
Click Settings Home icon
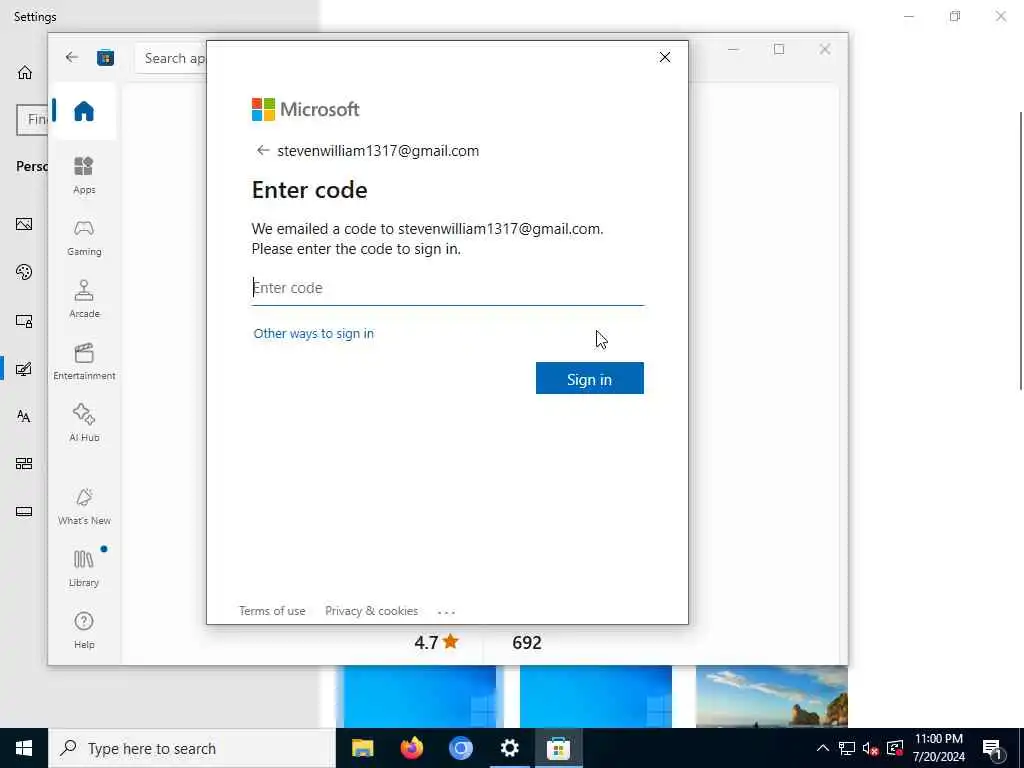[x=25, y=72]
